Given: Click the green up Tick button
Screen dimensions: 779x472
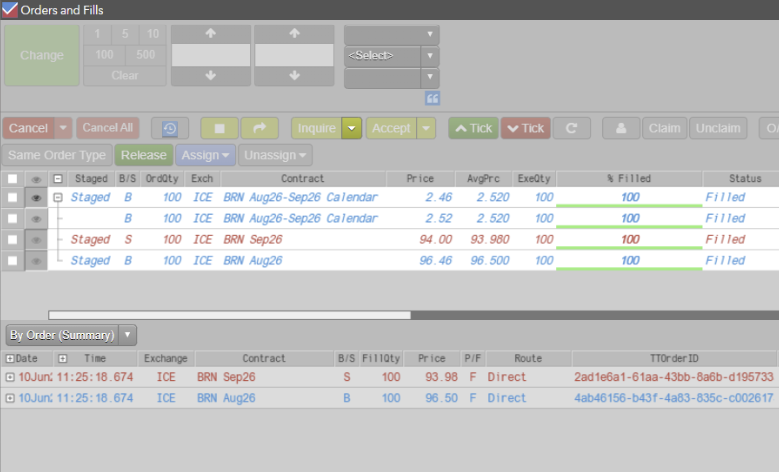Looking at the screenshot, I should click(x=473, y=128).
